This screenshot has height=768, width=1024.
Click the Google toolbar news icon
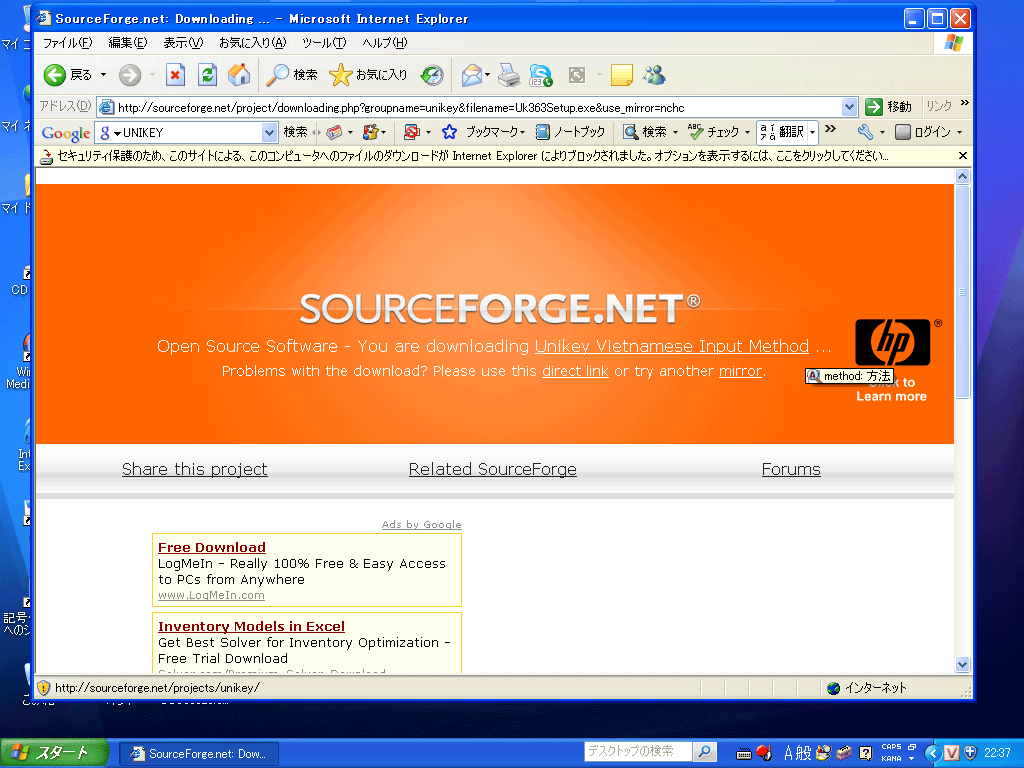pyautogui.click(x=334, y=132)
